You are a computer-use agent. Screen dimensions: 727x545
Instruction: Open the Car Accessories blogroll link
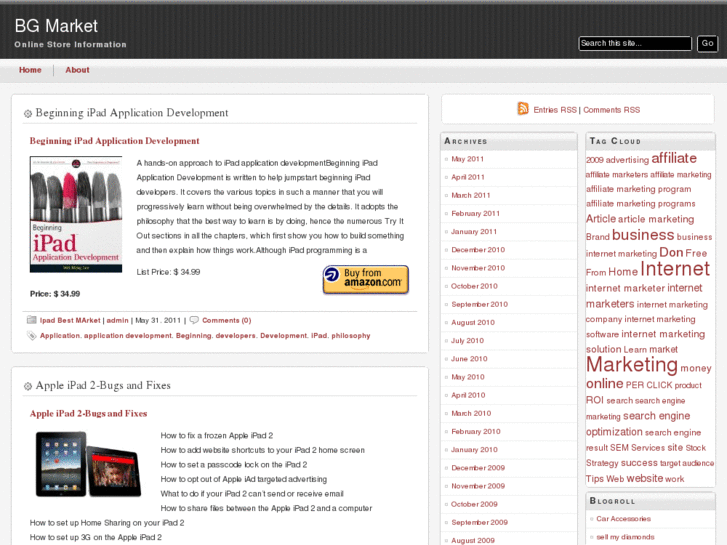[x=623, y=519]
